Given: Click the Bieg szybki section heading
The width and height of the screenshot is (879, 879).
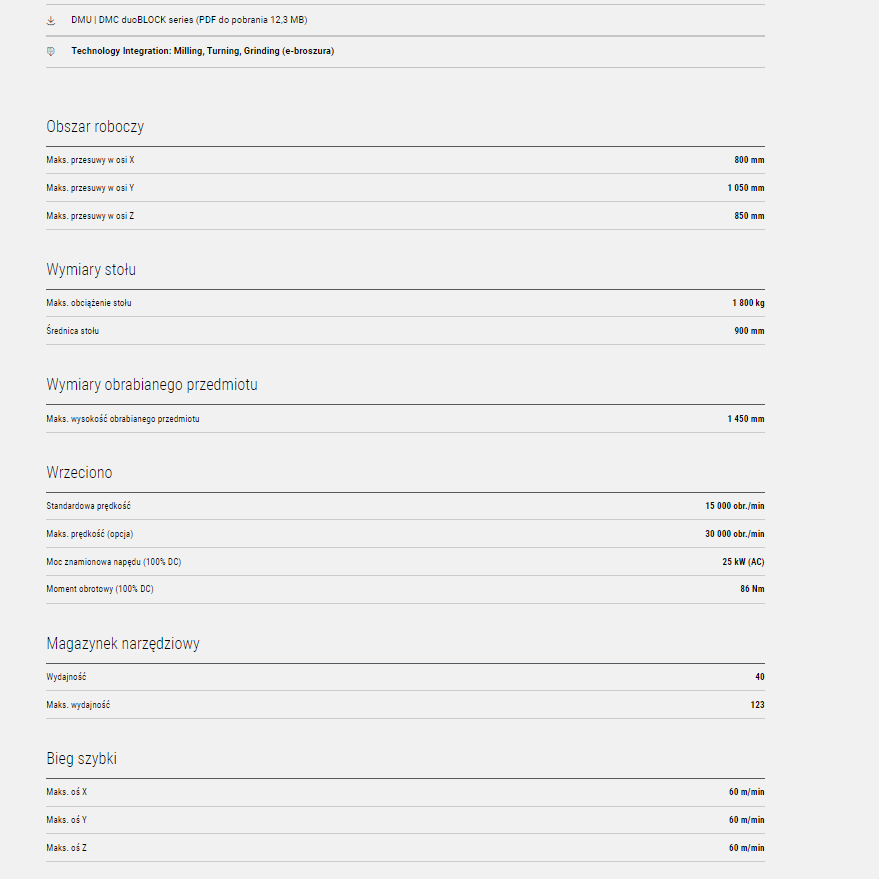Looking at the screenshot, I should (x=81, y=759).
